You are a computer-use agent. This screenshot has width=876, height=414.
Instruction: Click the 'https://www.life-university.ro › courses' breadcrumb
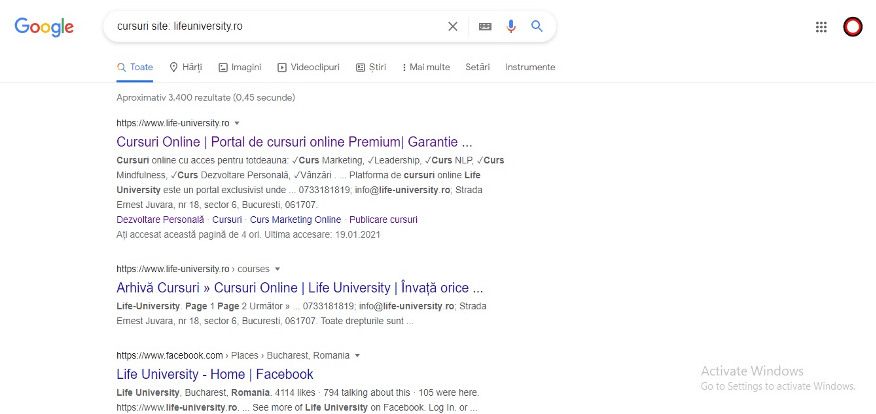click(193, 269)
